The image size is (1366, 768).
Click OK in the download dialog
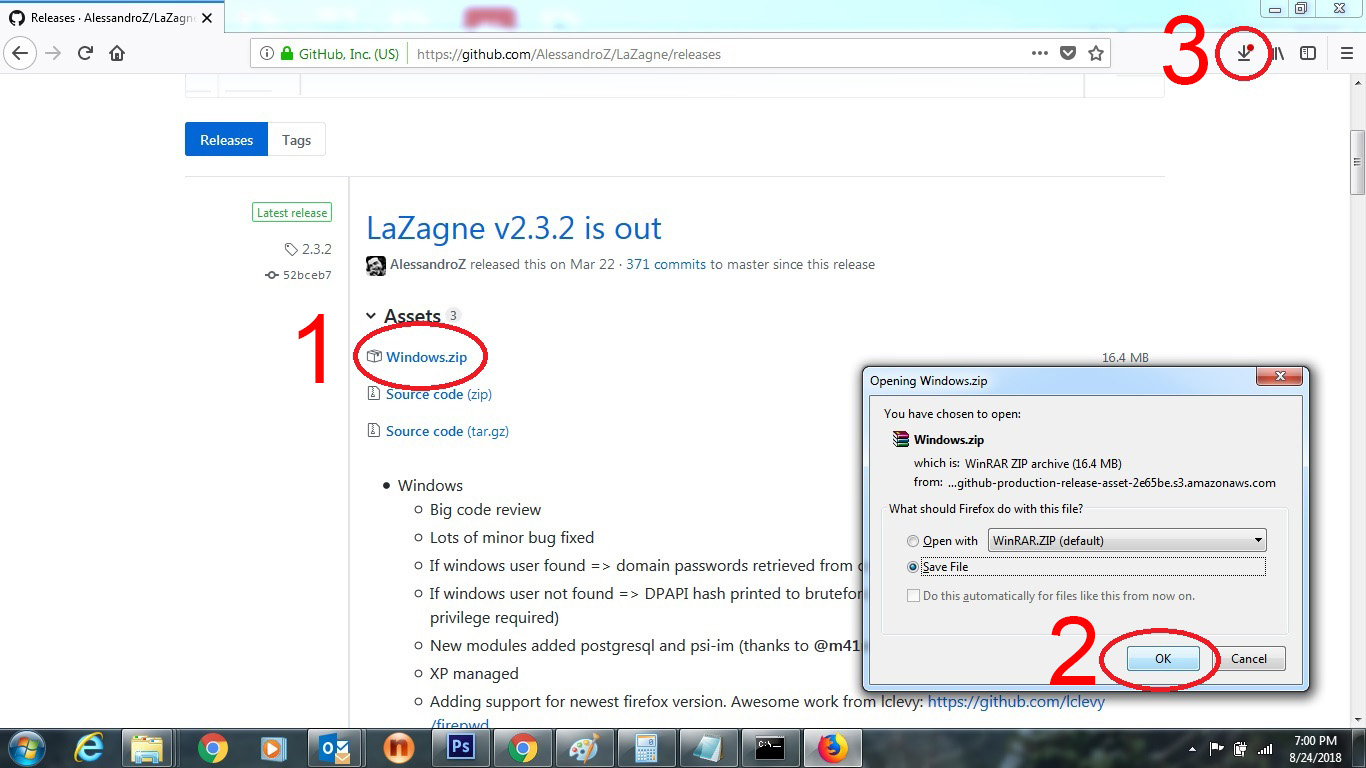[1163, 659]
